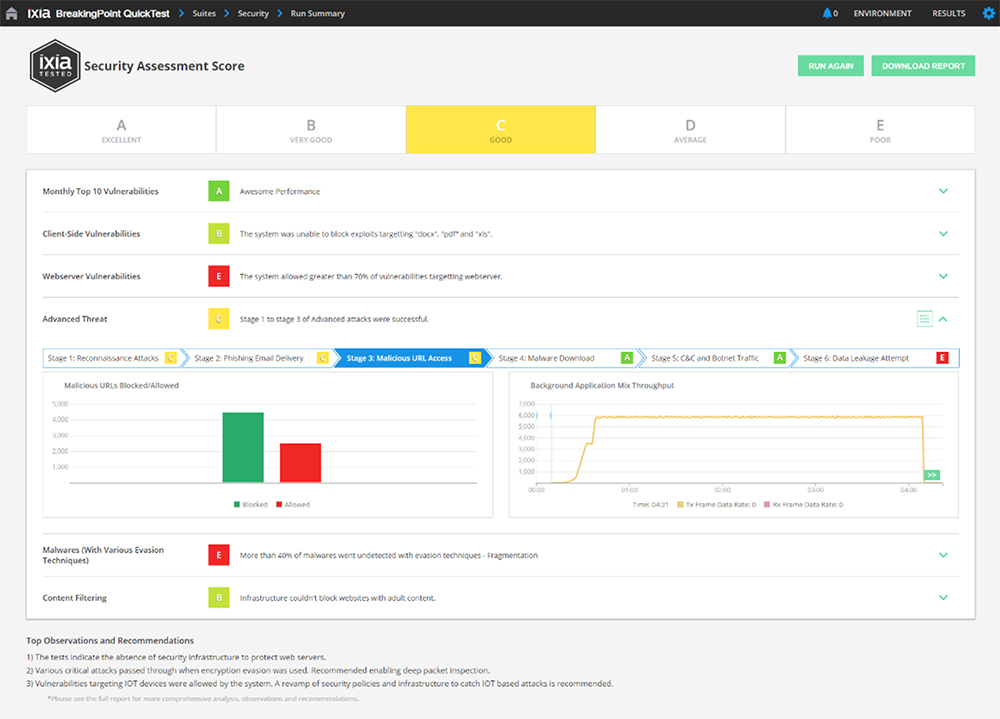Click the red Allowed bar
Viewport: 1000px width, 719px height.
300,463
